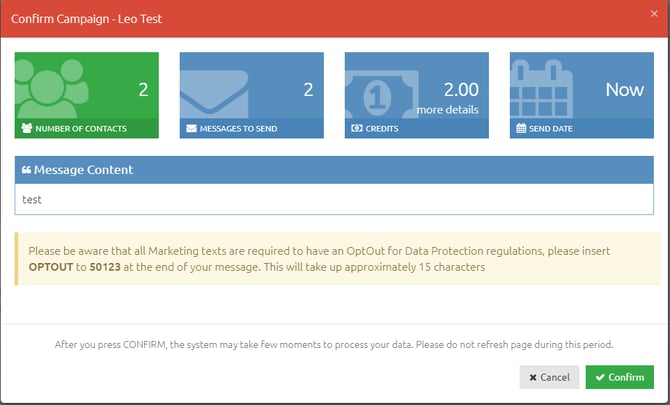Click the message content field containing test
This screenshot has height=405, width=670.
coord(334,199)
